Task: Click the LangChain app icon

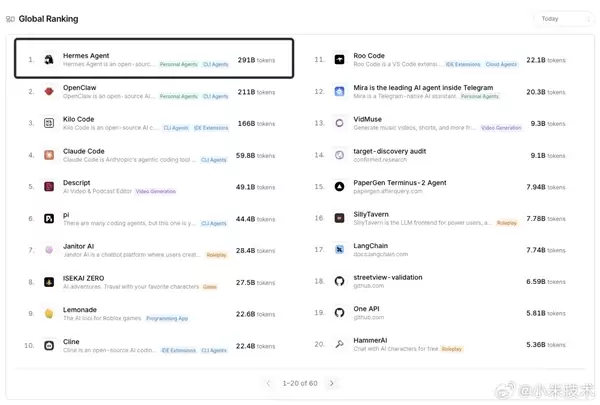Action: click(x=339, y=250)
